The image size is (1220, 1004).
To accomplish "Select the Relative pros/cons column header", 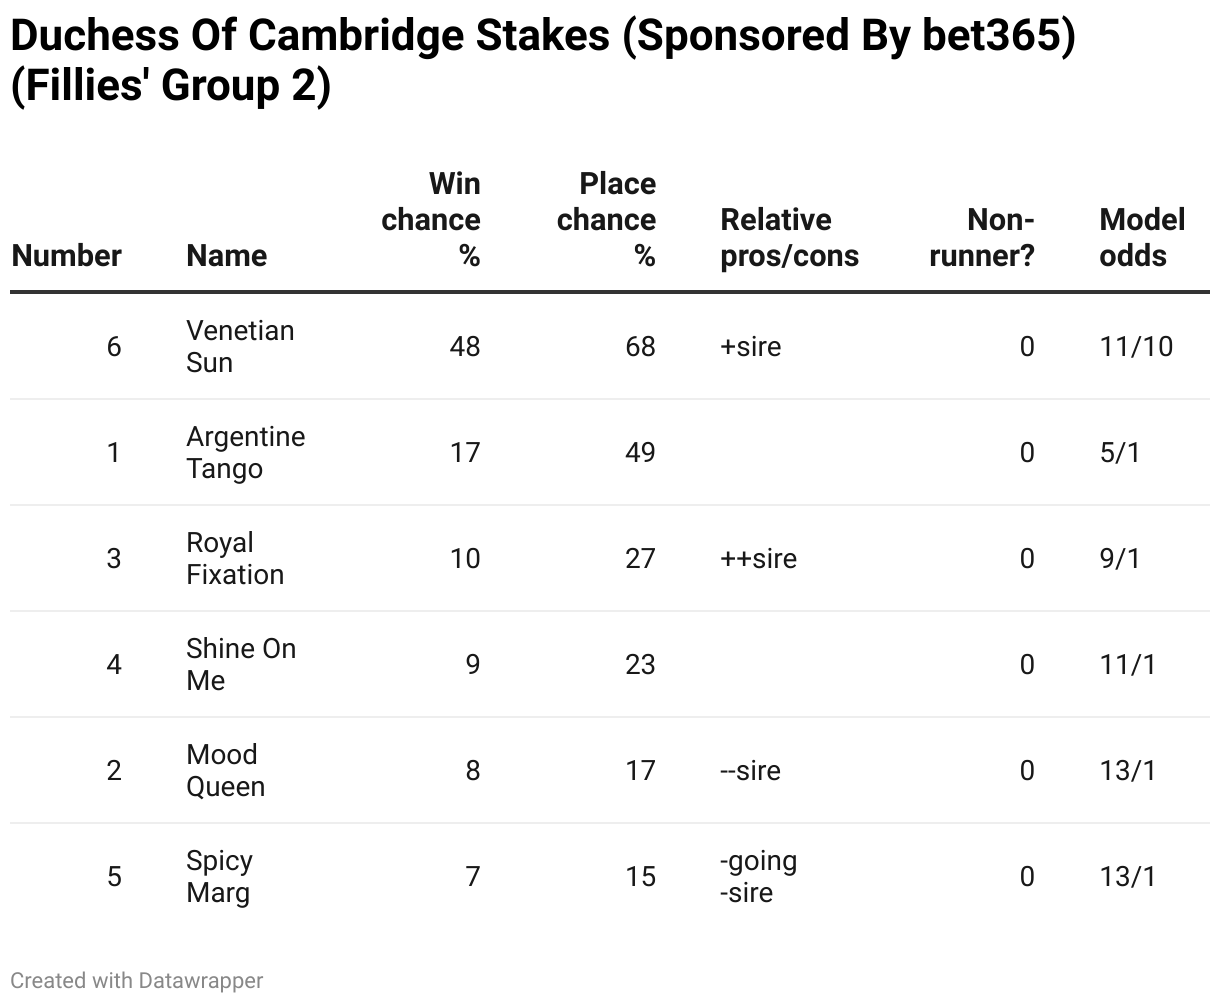I will click(x=789, y=238).
